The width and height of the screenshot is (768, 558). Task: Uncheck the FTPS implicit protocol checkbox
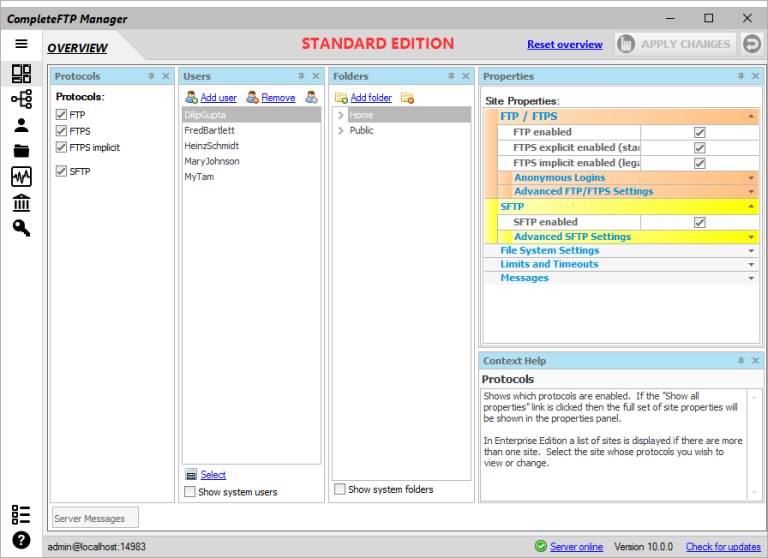point(62,147)
